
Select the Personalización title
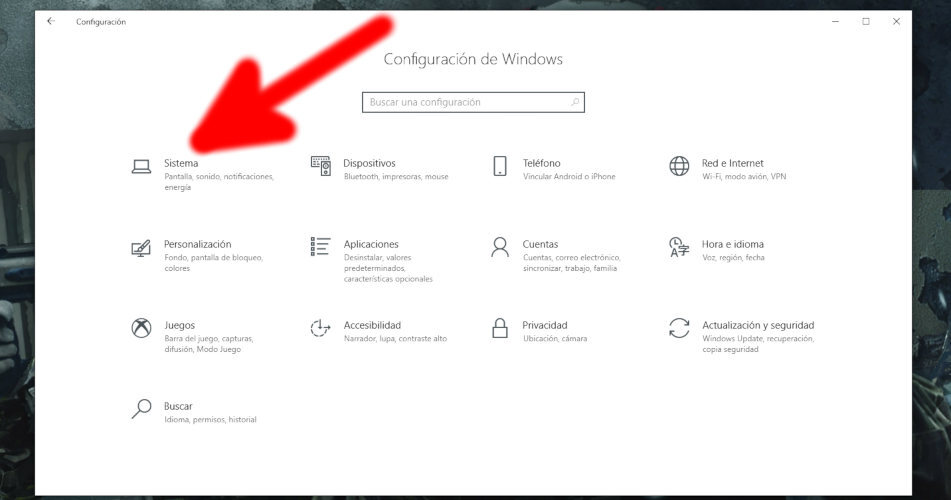198,244
